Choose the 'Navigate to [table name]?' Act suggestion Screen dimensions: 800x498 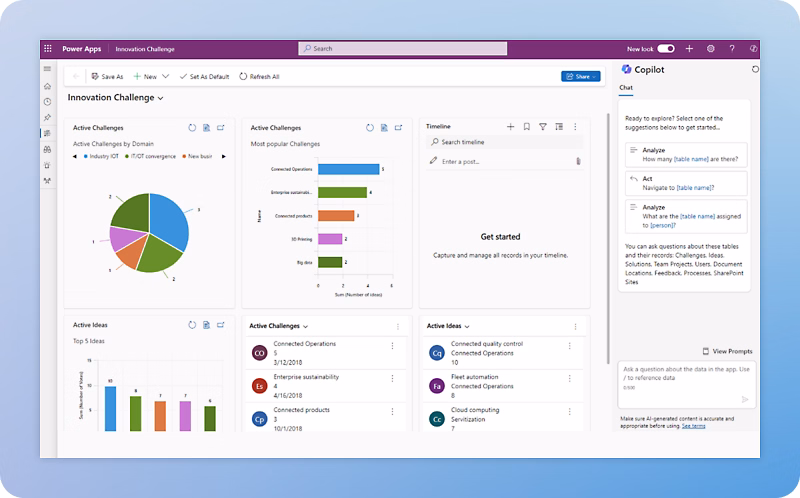click(x=686, y=183)
